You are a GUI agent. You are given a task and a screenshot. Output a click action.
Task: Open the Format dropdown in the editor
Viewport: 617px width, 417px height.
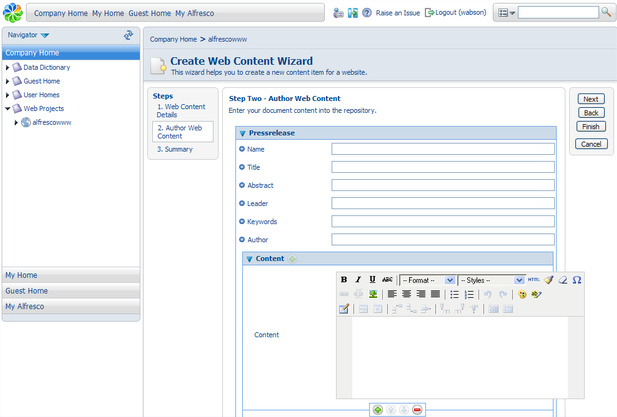(x=427, y=280)
